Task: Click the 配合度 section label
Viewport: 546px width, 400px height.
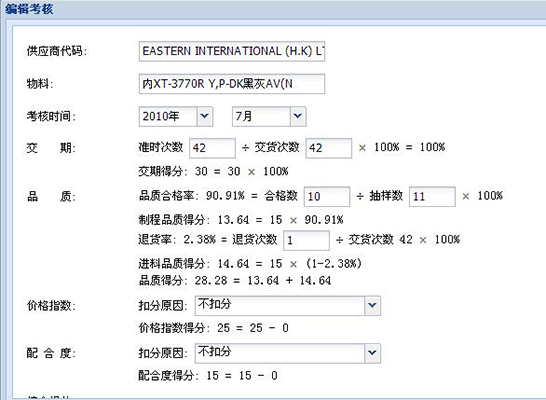Action: tap(51, 353)
